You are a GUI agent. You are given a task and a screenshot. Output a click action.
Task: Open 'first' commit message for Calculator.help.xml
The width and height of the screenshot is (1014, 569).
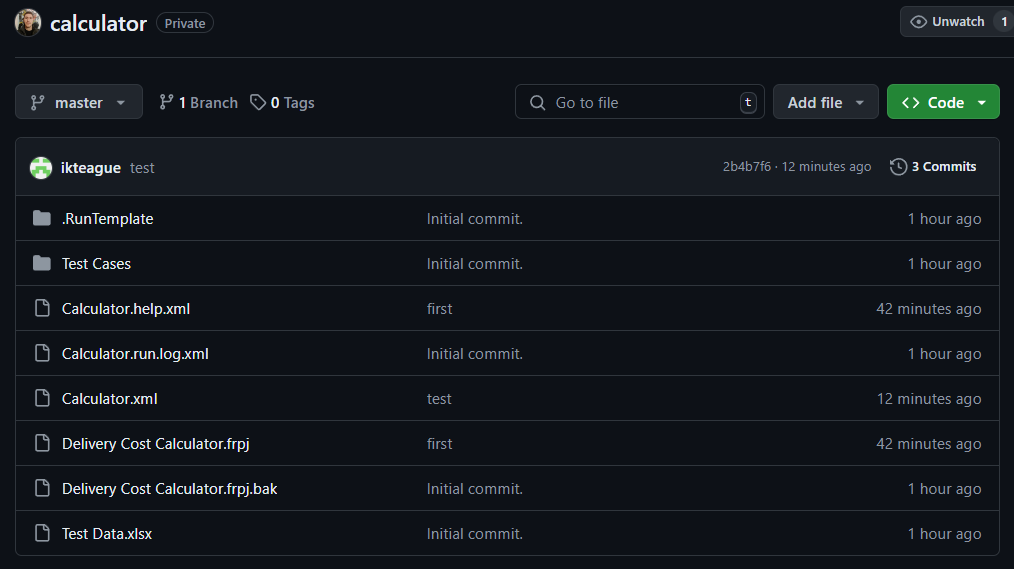(440, 308)
